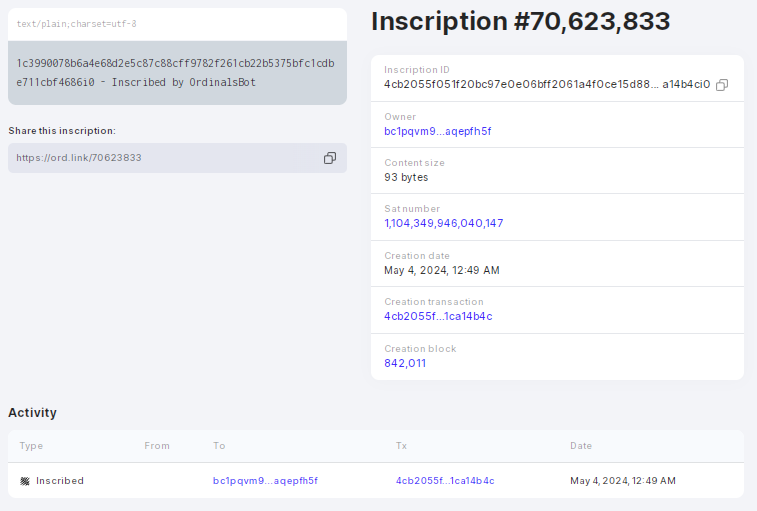This screenshot has height=511, width=757.
Task: Click the Inscription ID hash text
Action: tap(547, 85)
